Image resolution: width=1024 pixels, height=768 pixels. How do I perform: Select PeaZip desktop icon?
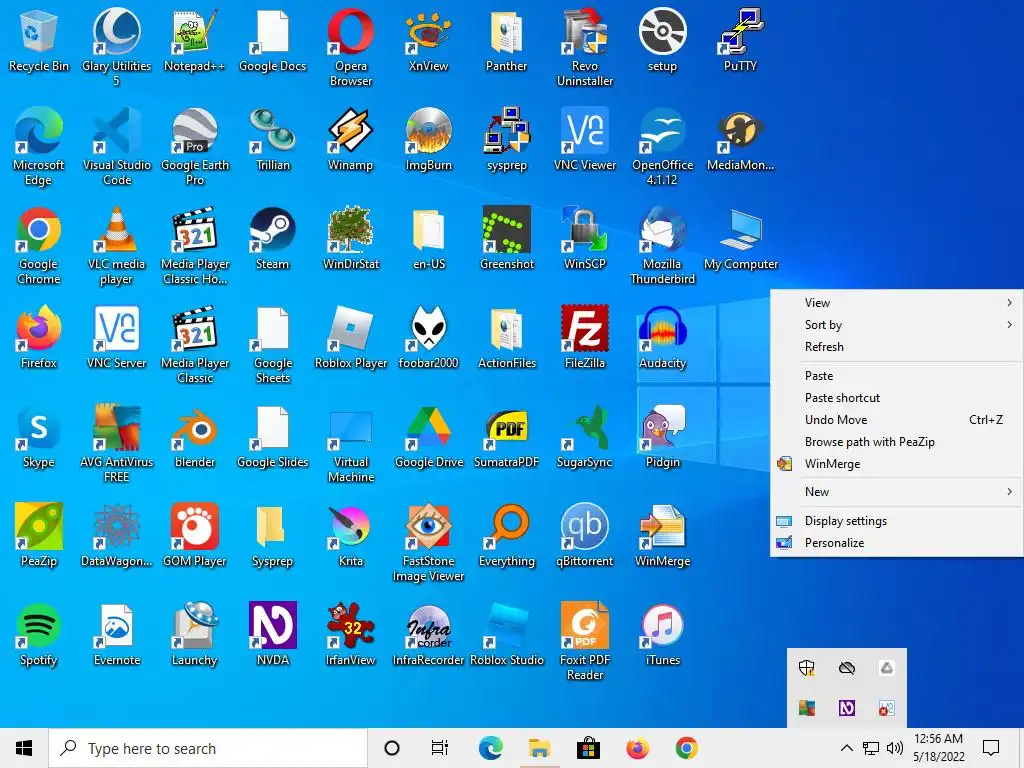click(x=39, y=536)
